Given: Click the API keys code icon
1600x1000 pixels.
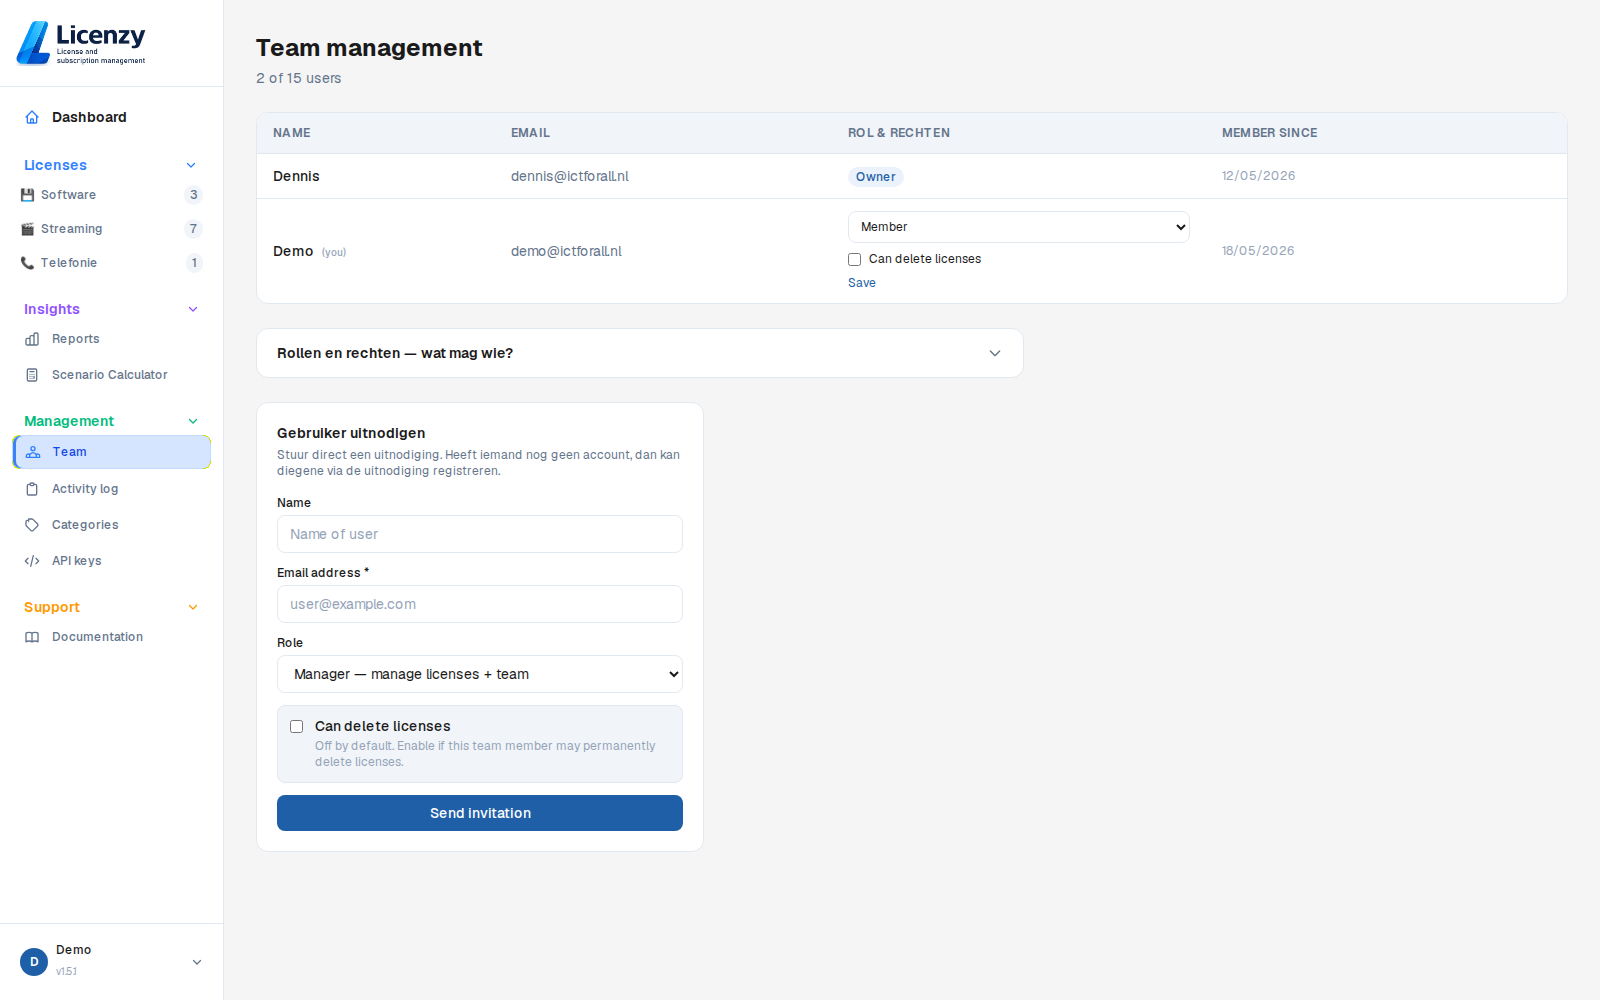Looking at the screenshot, I should pos(32,561).
